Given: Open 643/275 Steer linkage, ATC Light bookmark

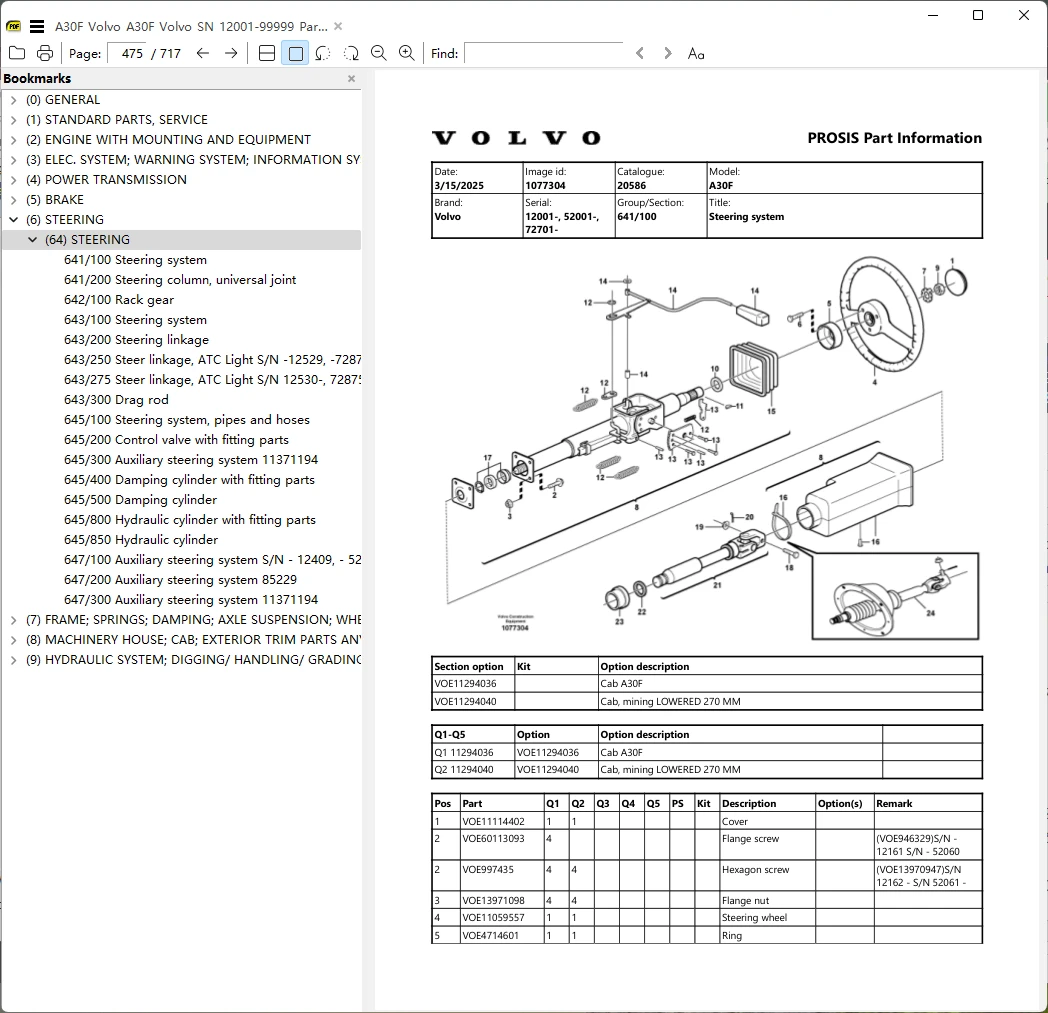Looking at the screenshot, I should pyautogui.click(x=213, y=380).
